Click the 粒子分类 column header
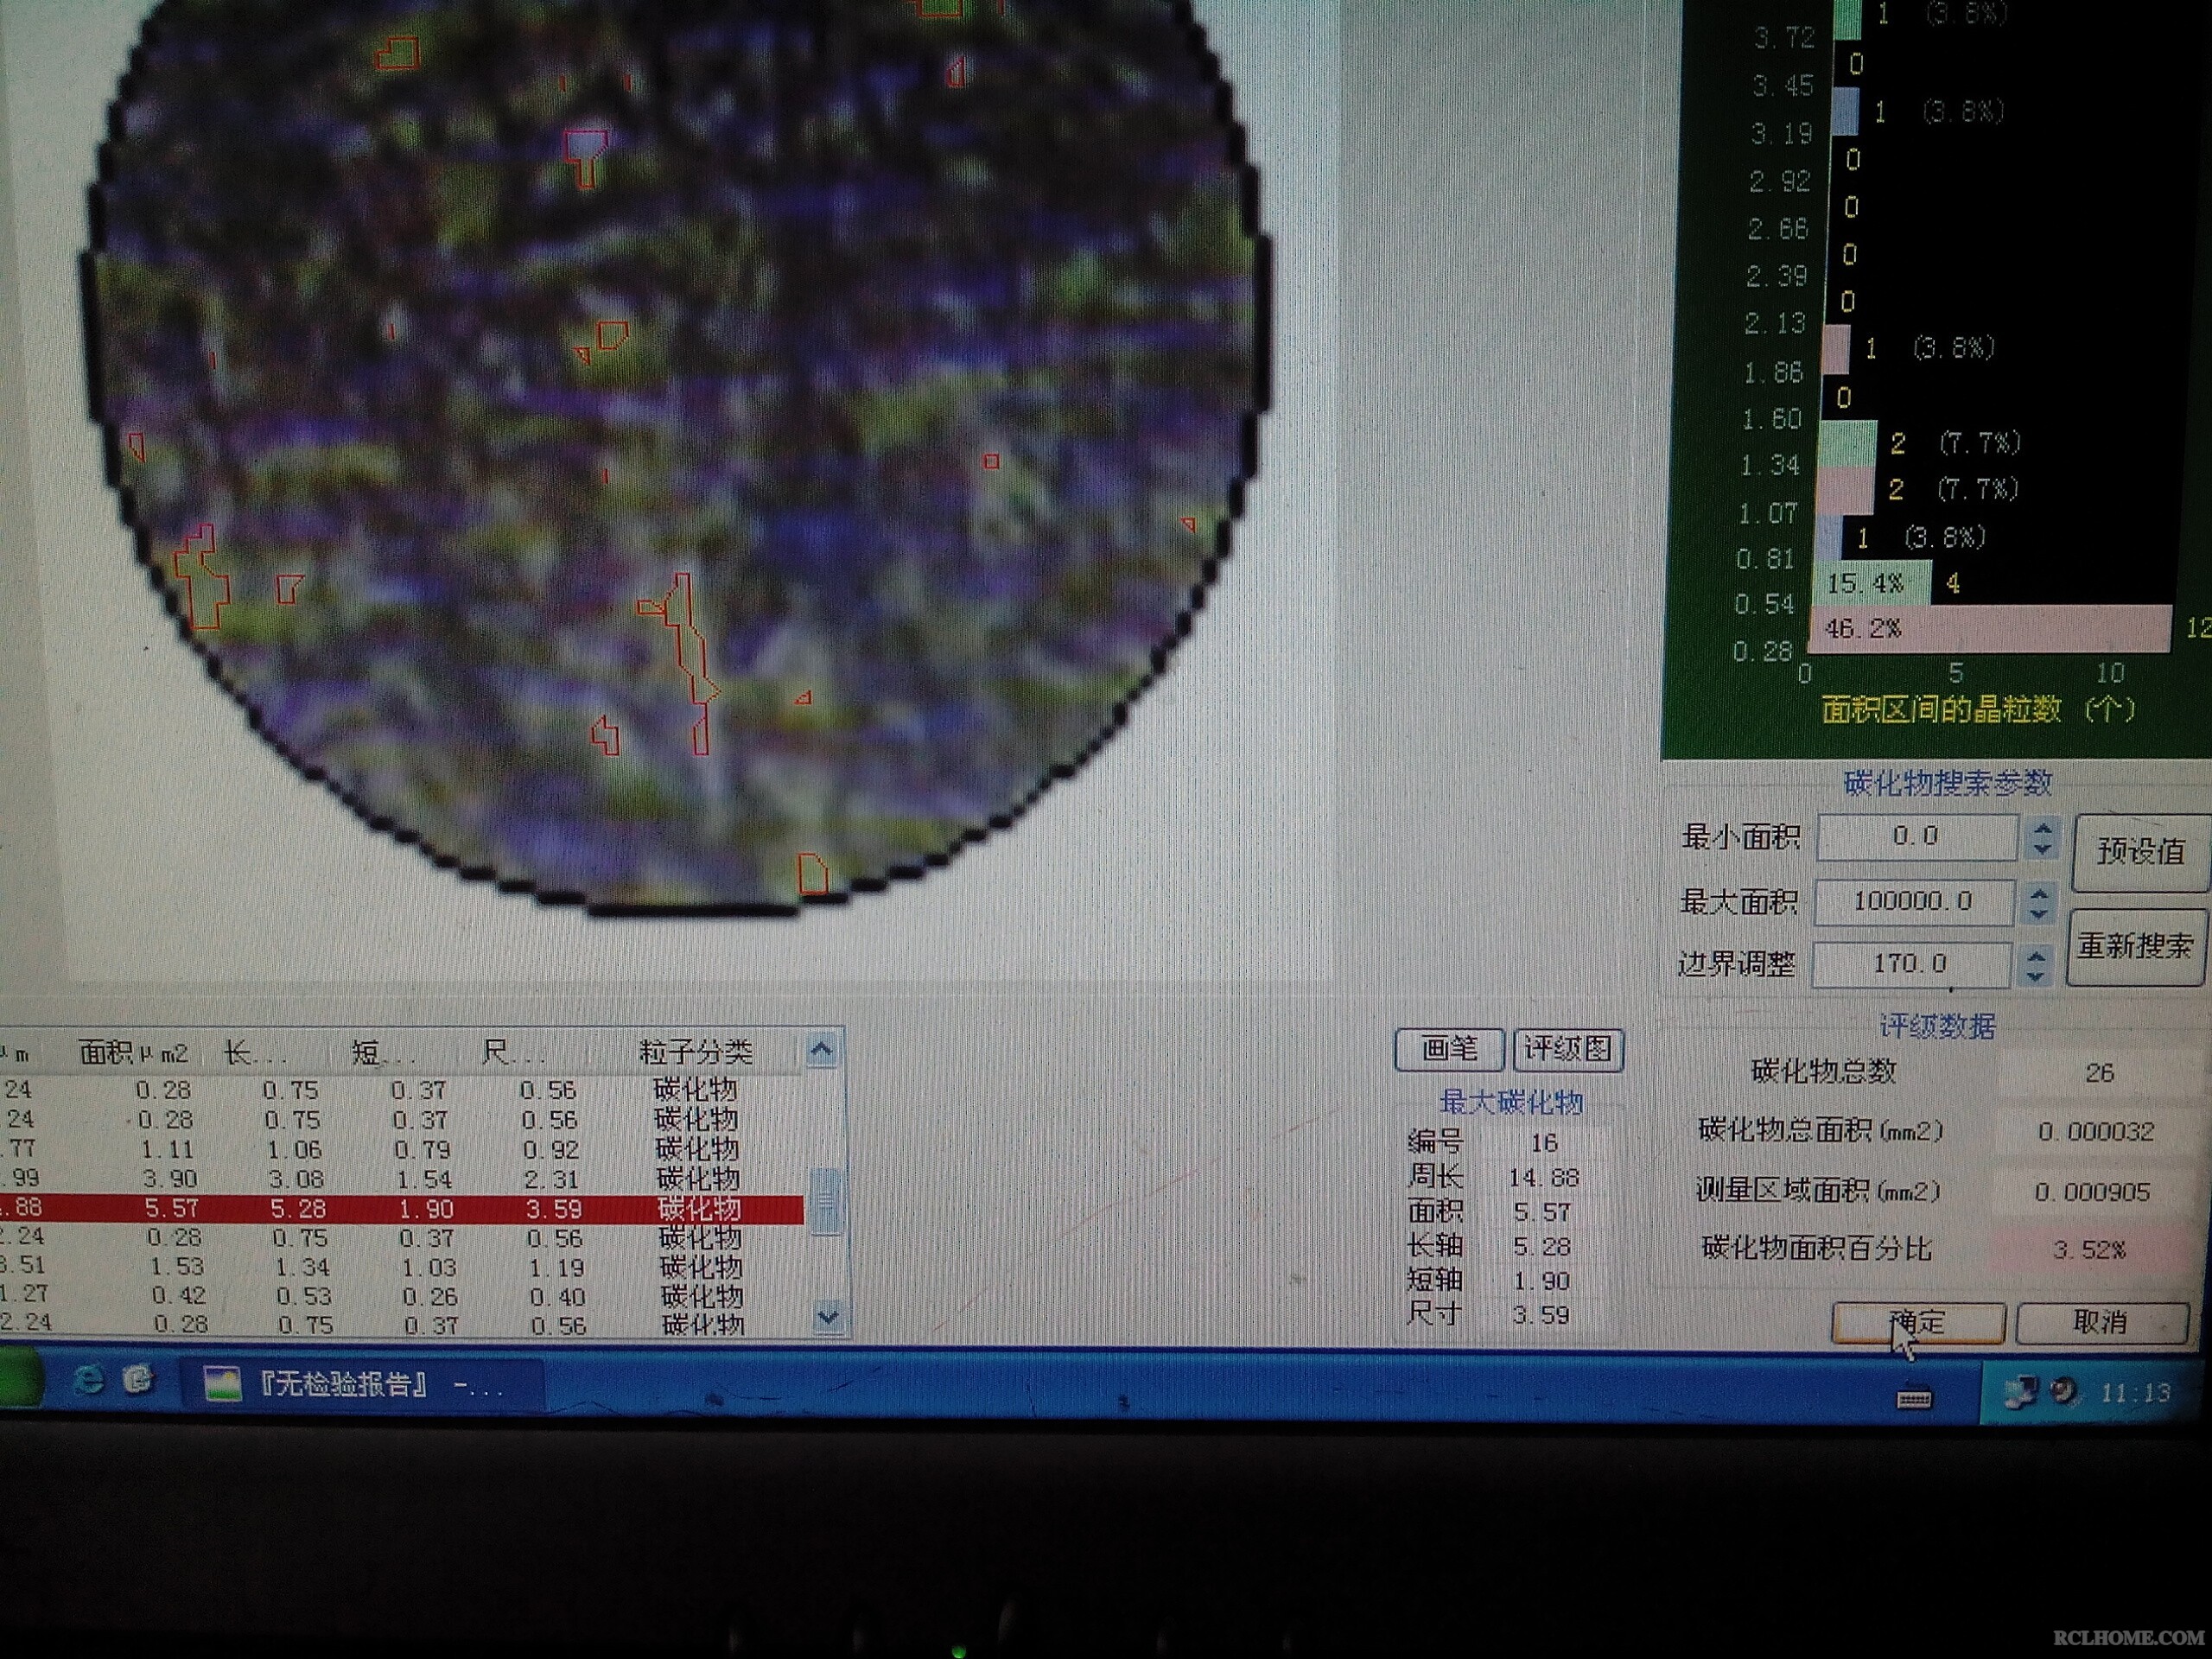Viewport: 2212px width, 1659px height. click(x=695, y=1053)
